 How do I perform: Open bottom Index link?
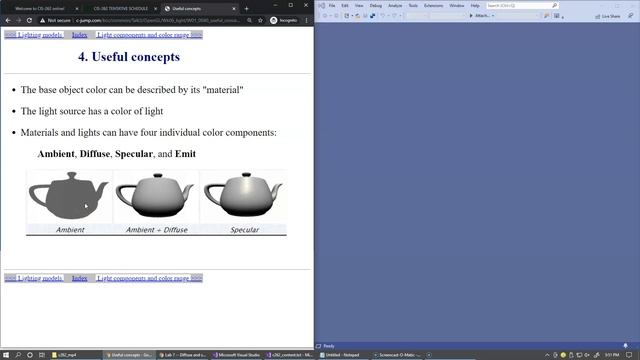click(x=80, y=278)
